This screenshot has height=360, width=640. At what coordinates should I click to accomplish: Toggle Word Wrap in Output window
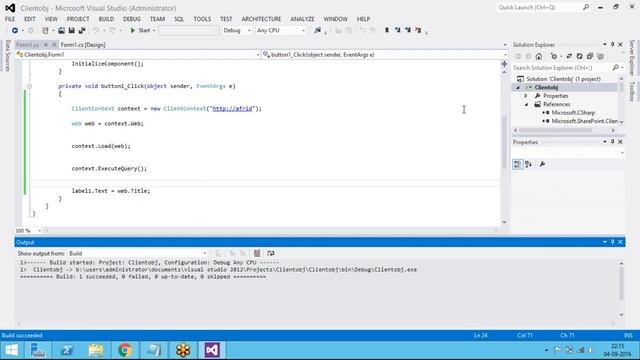[x=271, y=253]
